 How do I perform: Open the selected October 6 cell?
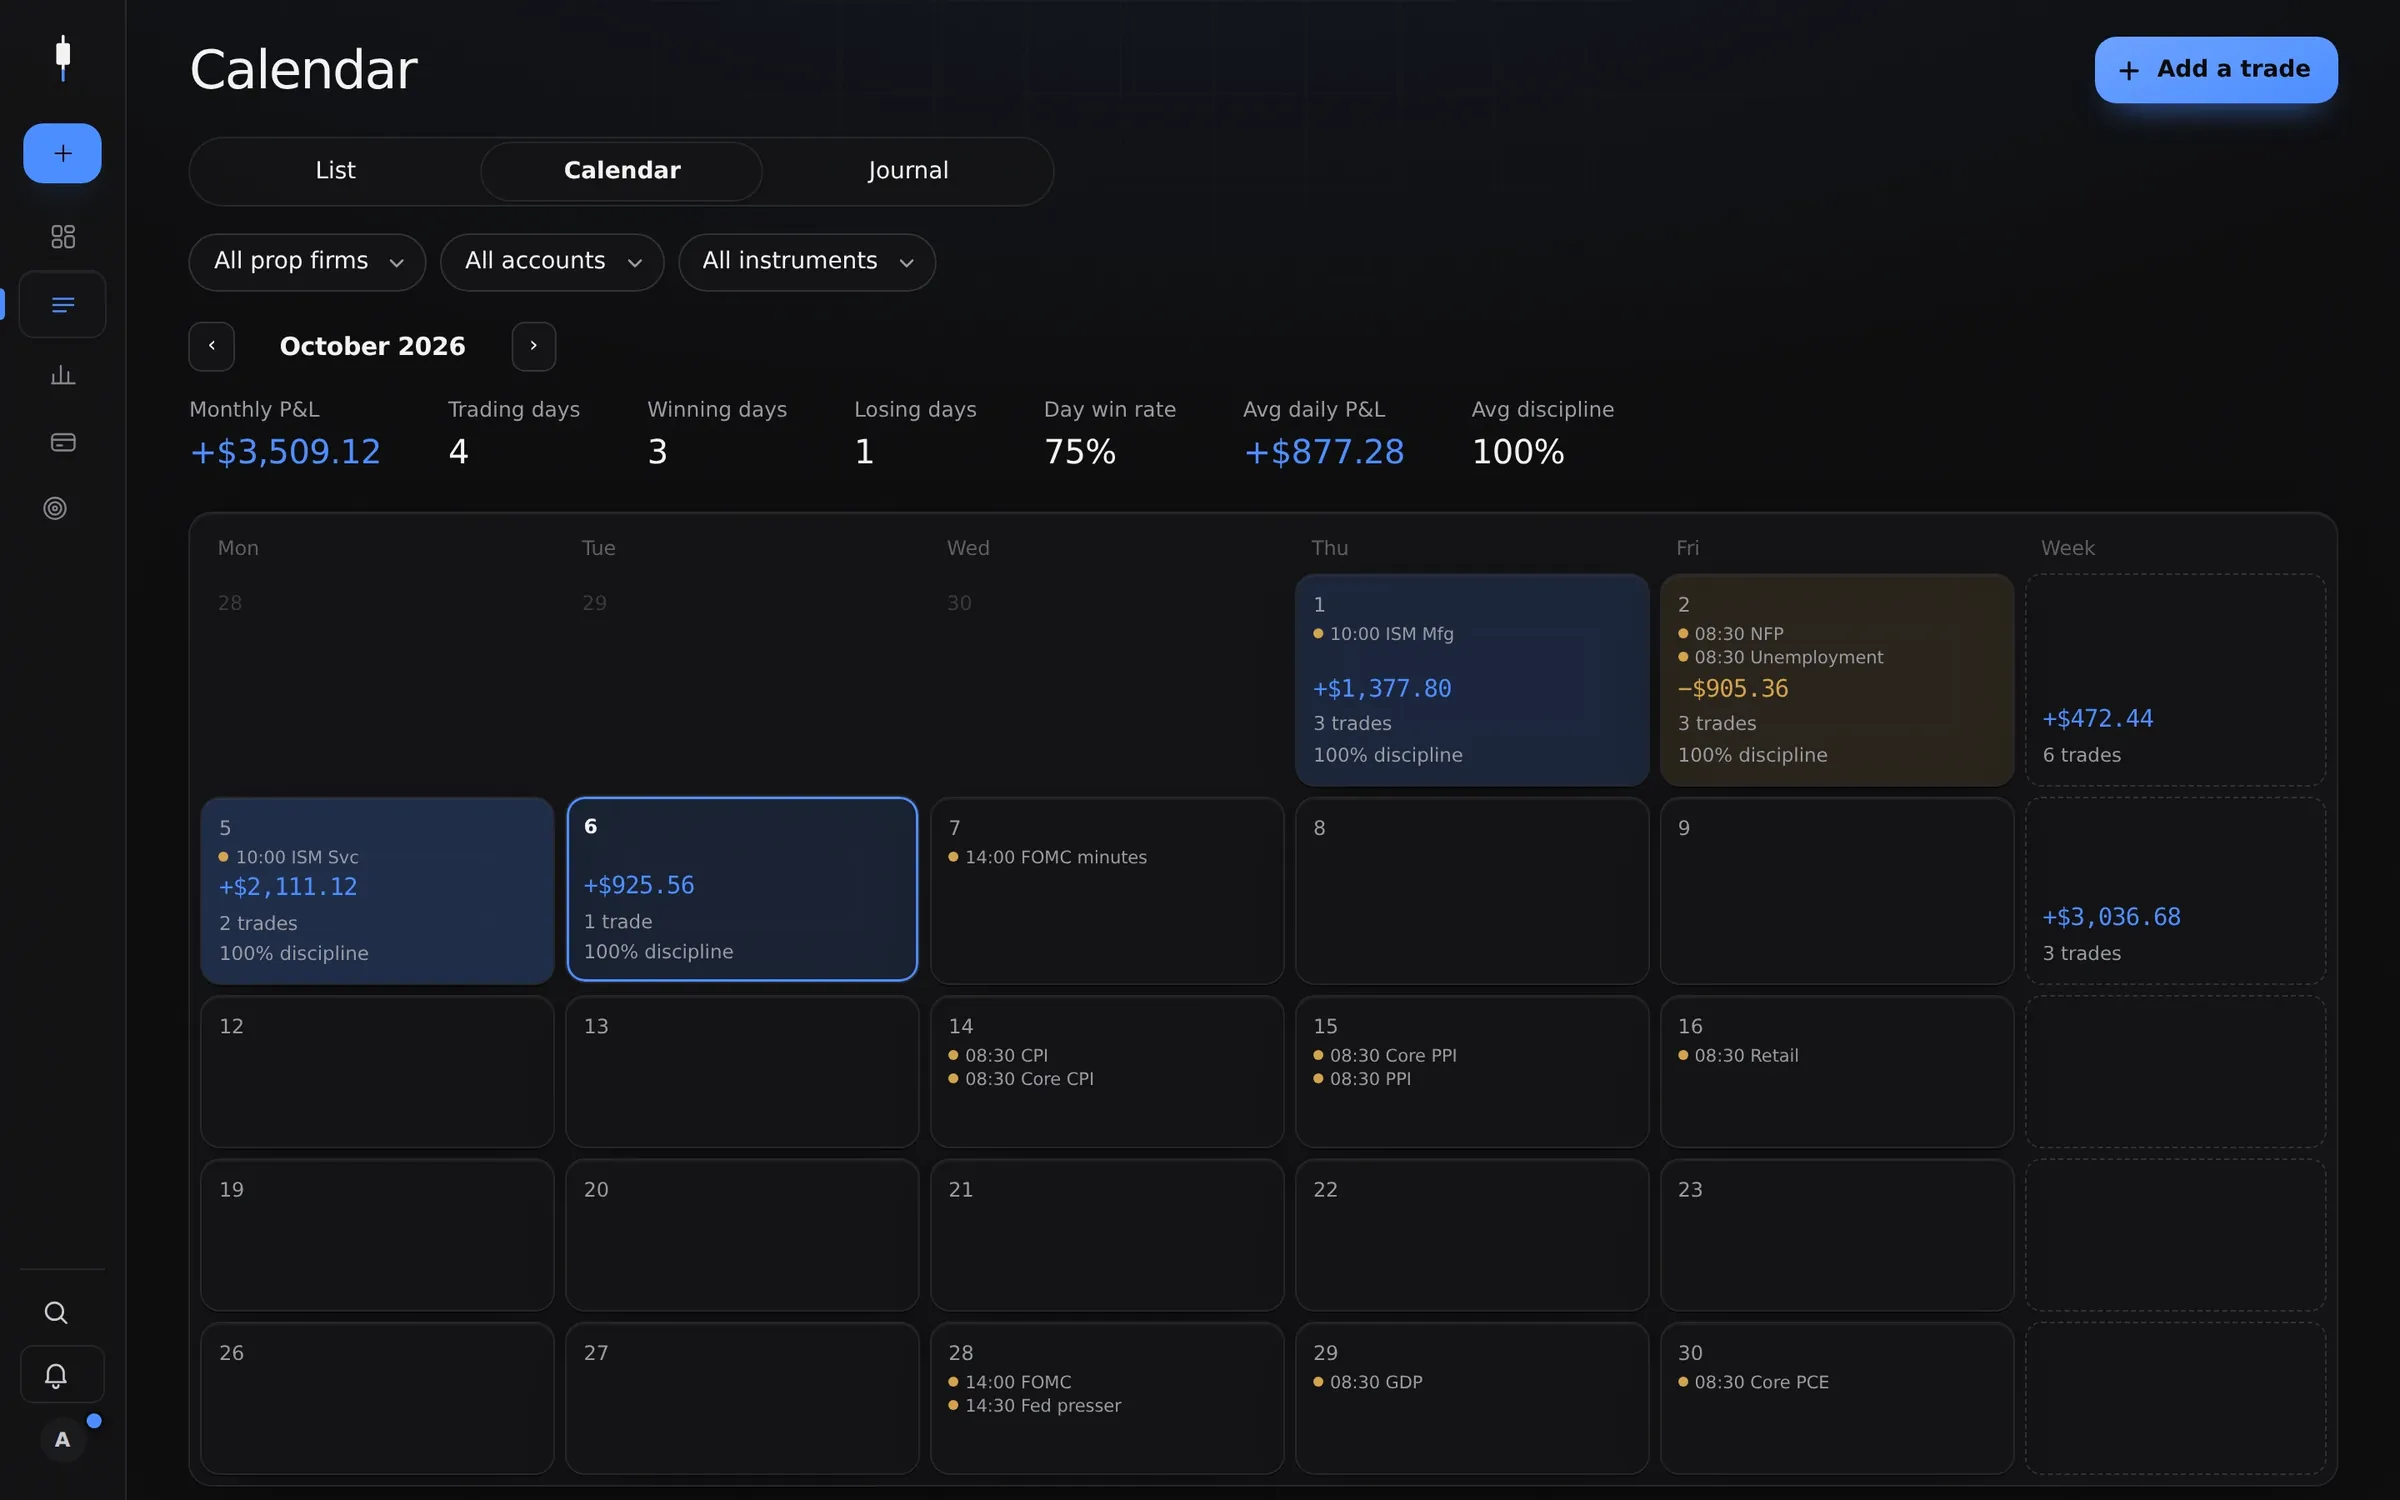742,889
